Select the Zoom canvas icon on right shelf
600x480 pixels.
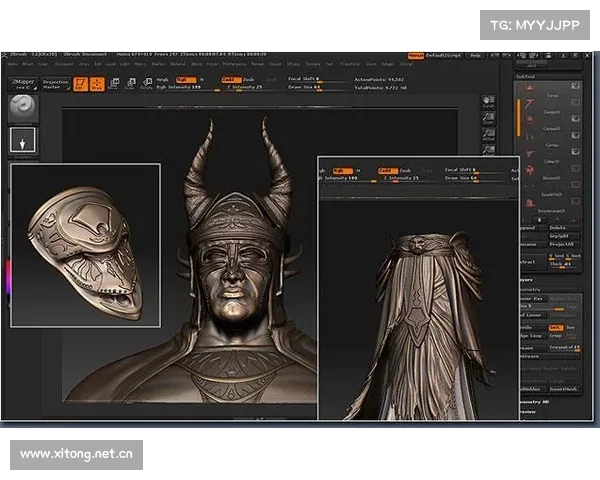pos(489,119)
